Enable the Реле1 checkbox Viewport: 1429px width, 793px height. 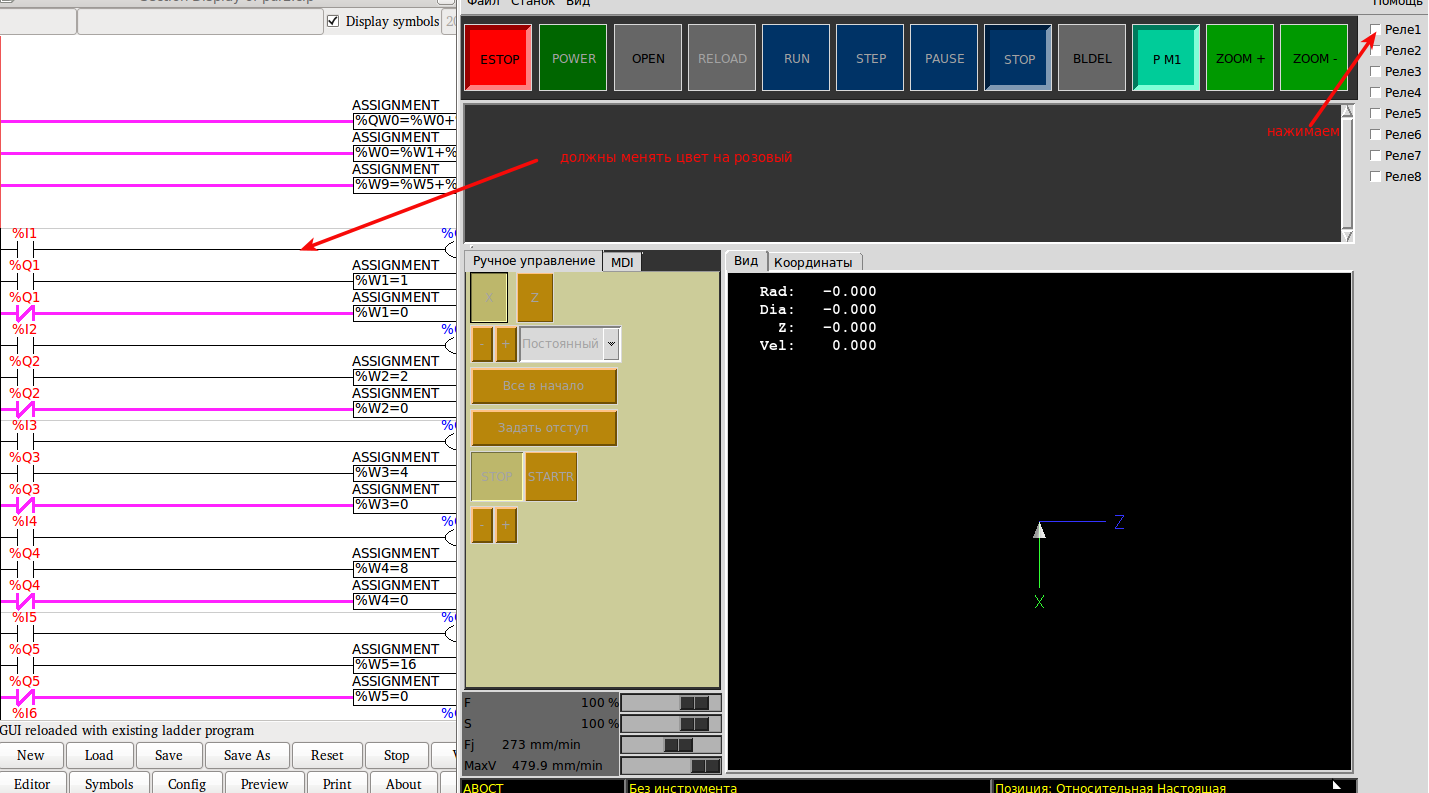1376,30
